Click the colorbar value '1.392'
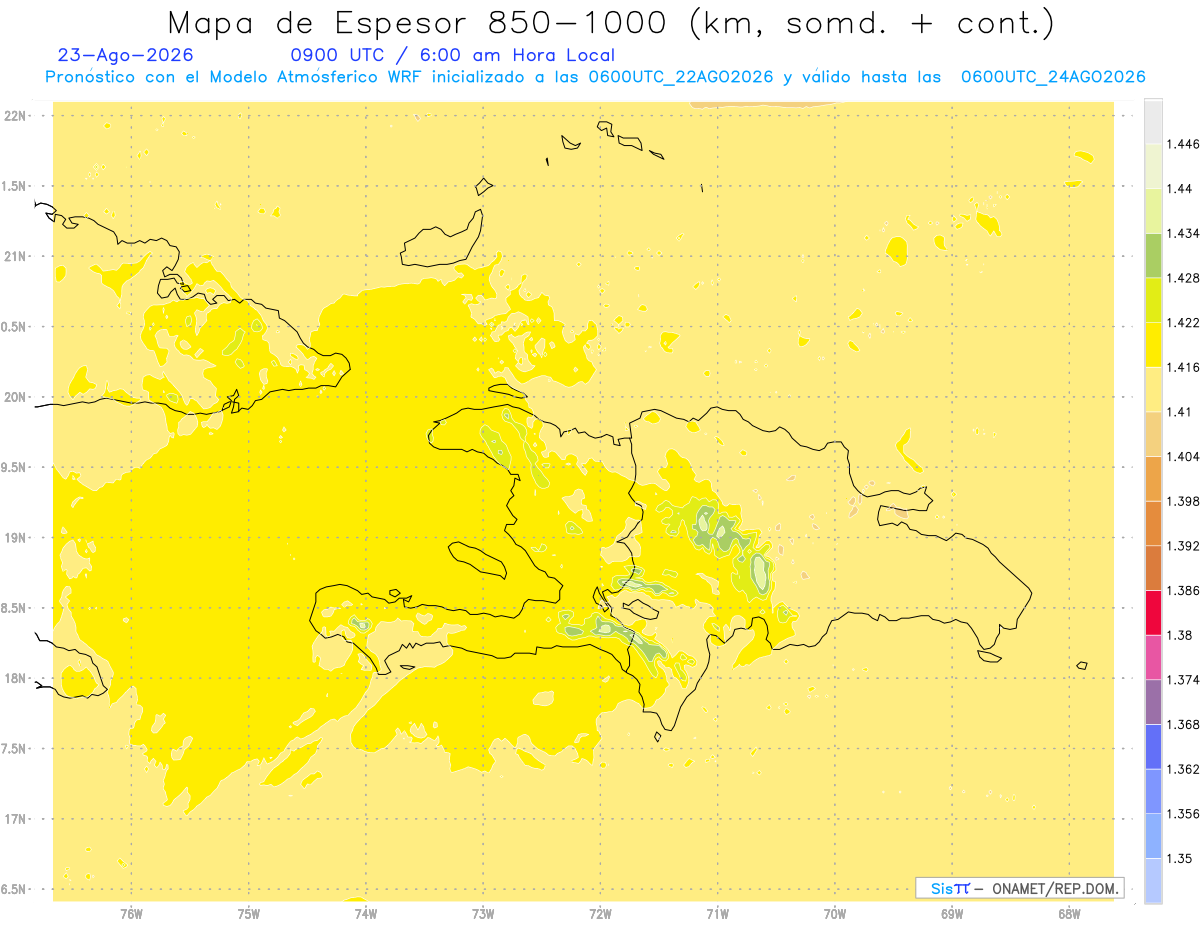 (1183, 546)
